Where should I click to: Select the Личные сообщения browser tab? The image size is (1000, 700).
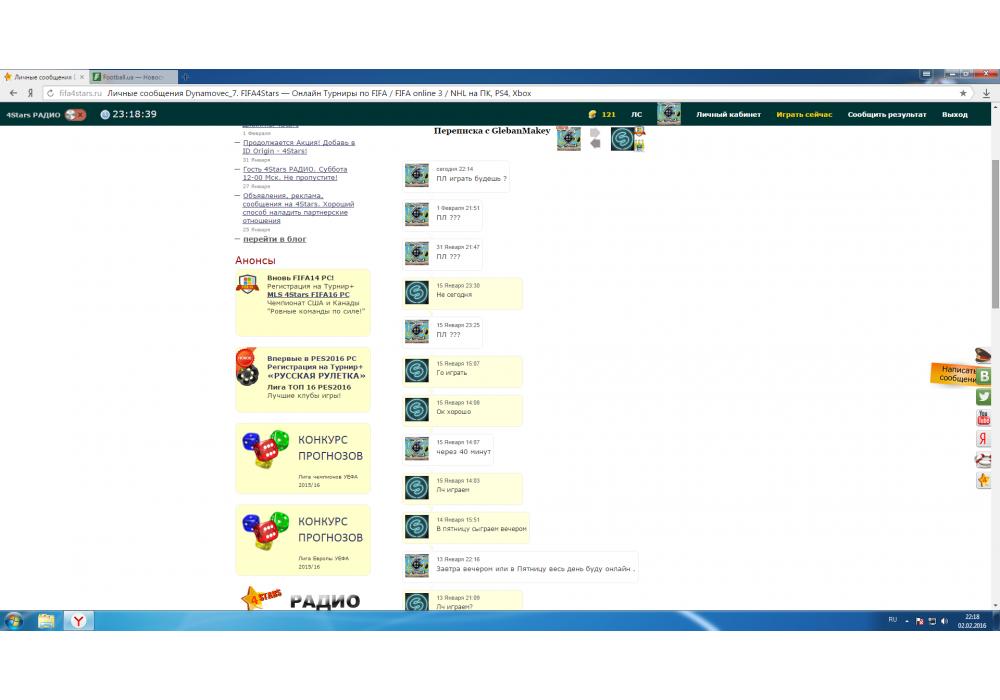pyautogui.click(x=43, y=77)
